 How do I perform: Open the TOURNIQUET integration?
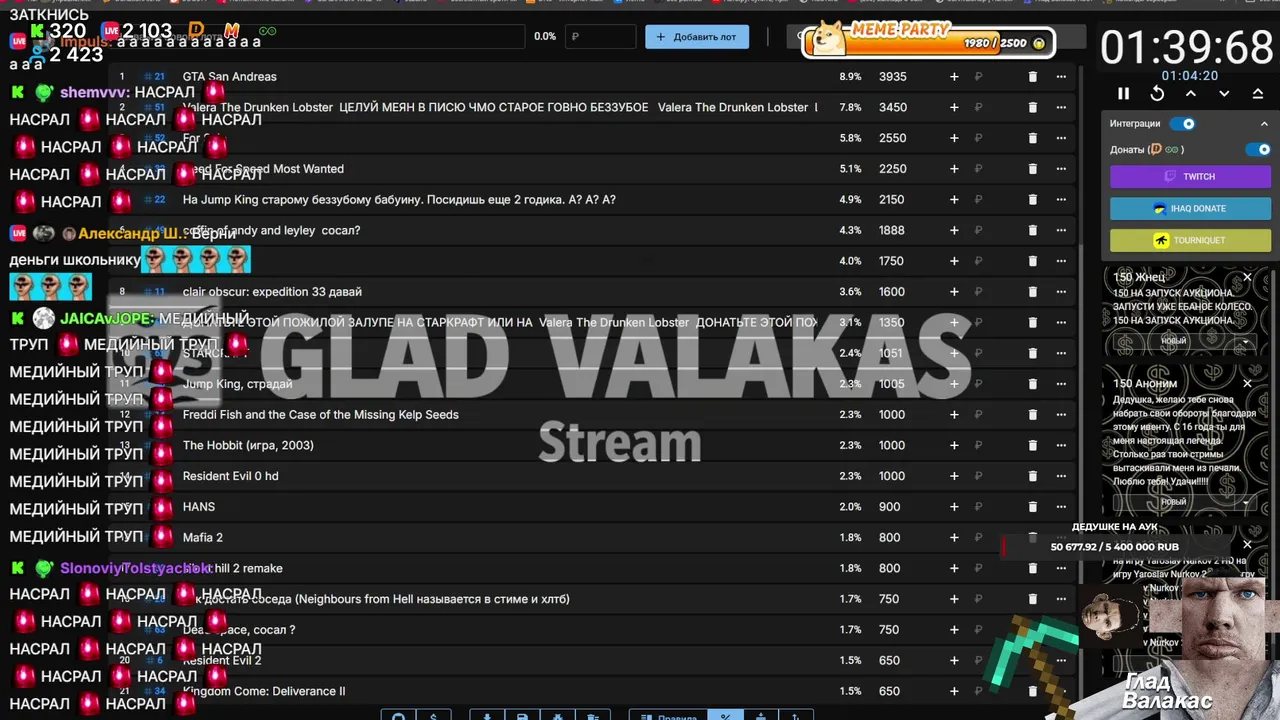(1190, 240)
